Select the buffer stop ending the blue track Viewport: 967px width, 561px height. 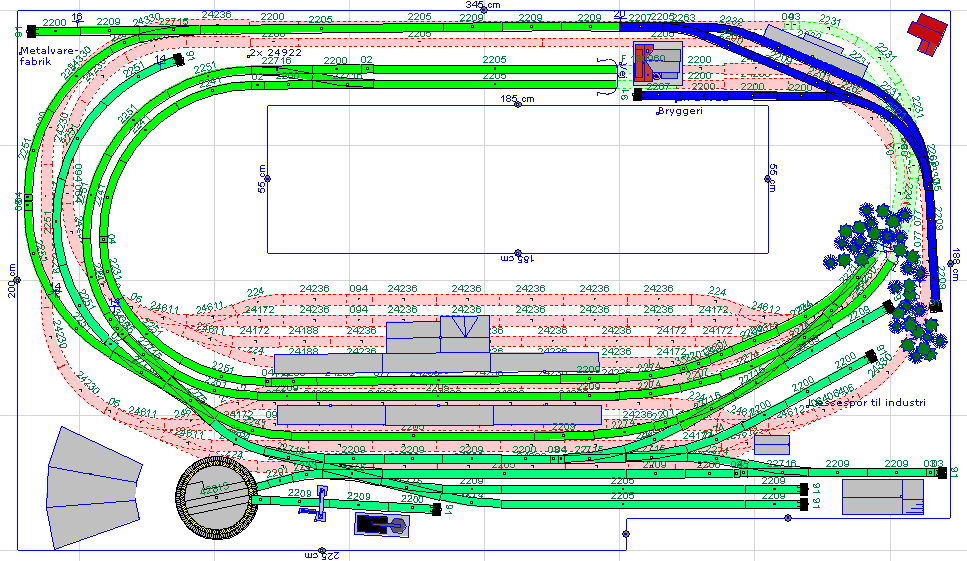pos(936,306)
